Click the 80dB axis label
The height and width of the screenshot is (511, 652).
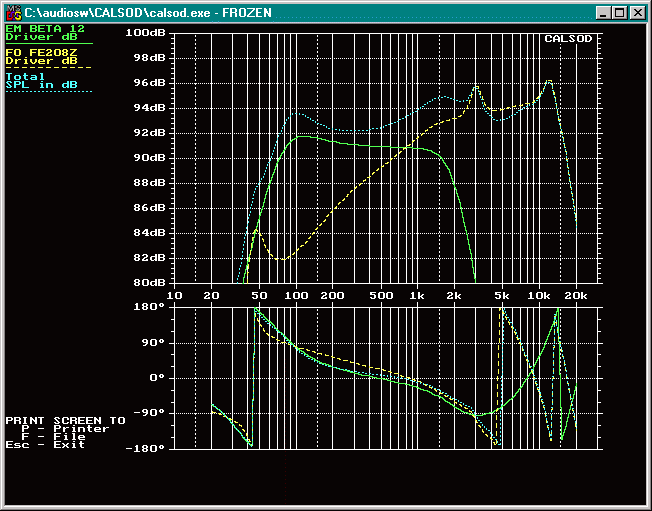click(x=149, y=282)
